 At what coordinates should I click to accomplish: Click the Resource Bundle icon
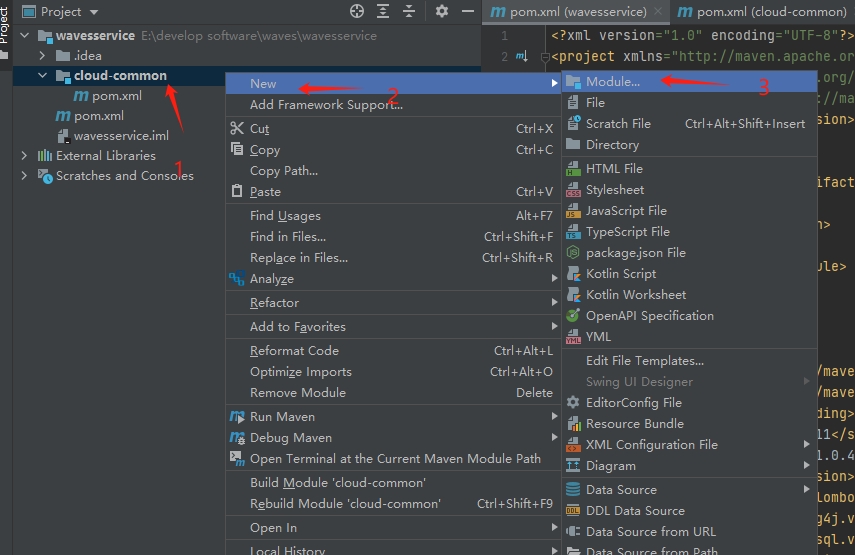[x=573, y=423]
